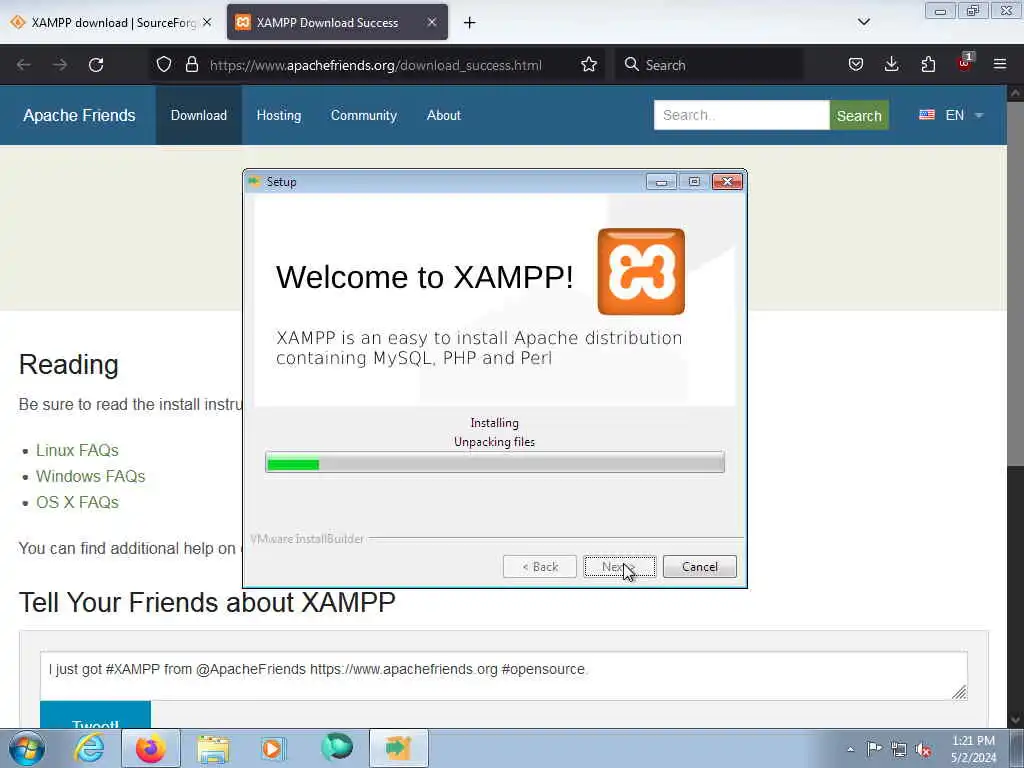Image resolution: width=1024 pixels, height=768 pixels.
Task: Click the Next button in Setup
Action: (x=619, y=566)
